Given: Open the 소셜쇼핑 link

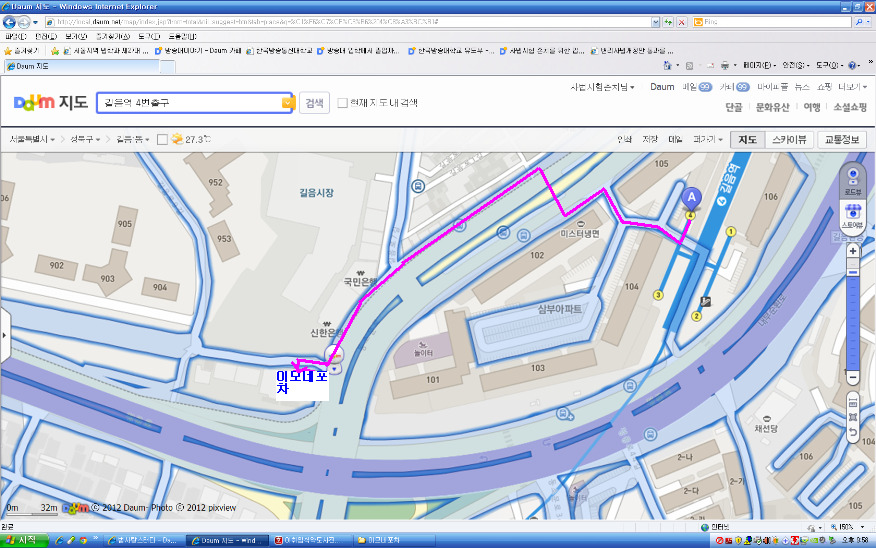Looking at the screenshot, I should coord(850,107).
